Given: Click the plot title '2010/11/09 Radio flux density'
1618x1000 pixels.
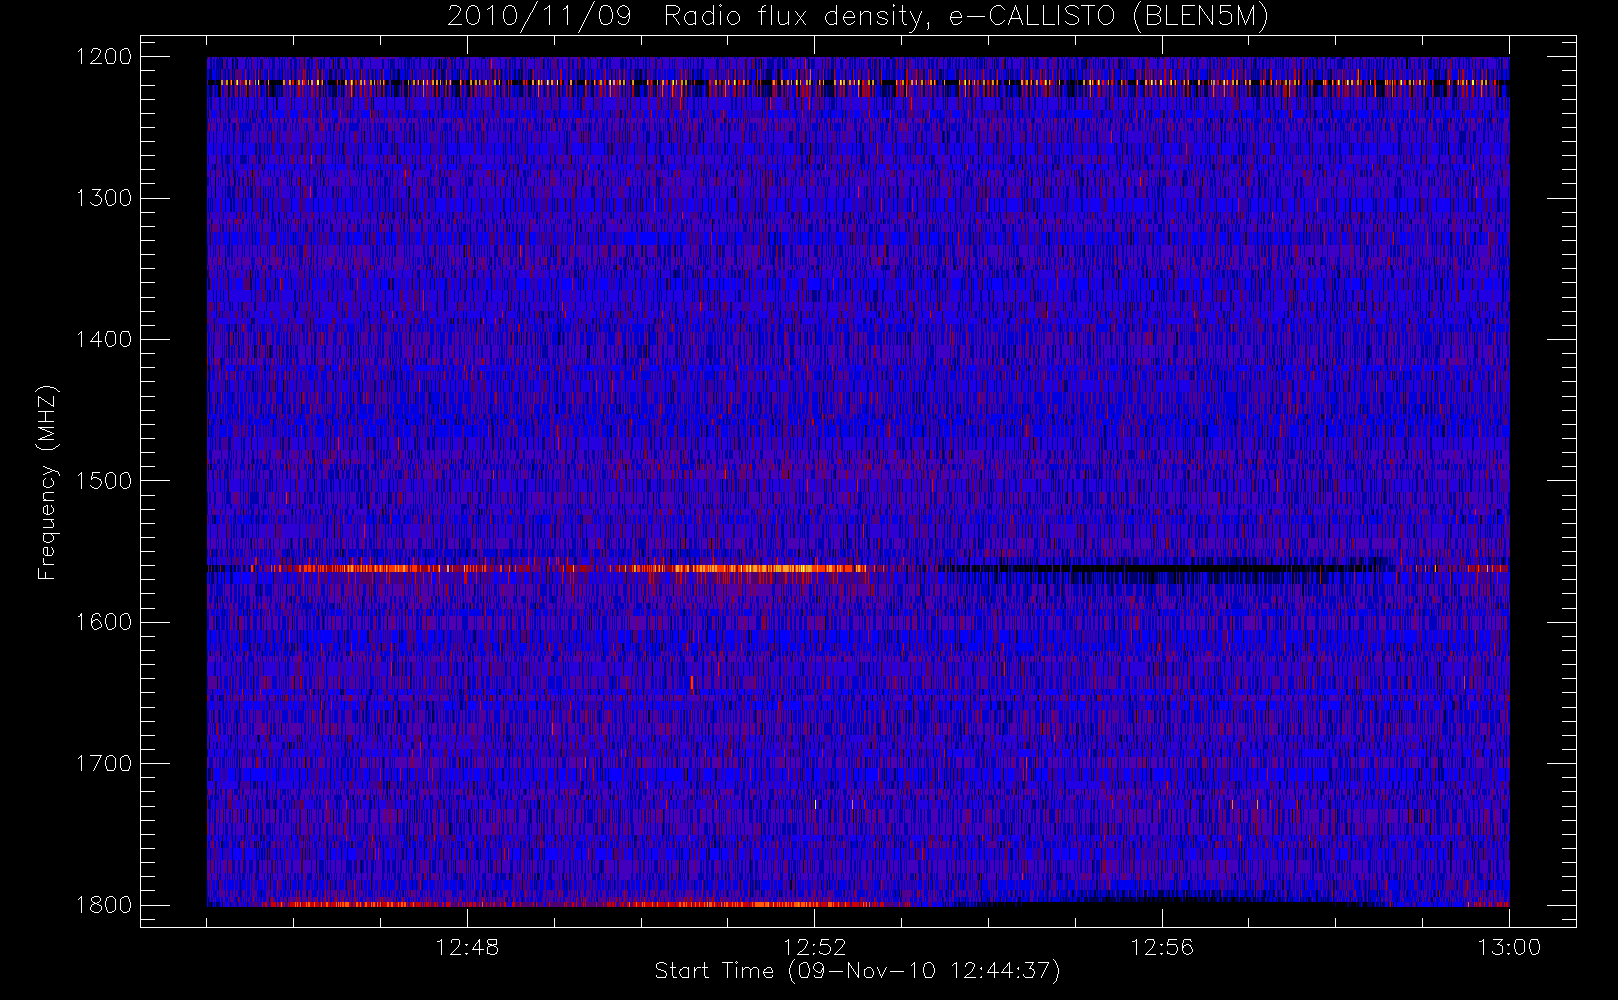Looking at the screenshot, I should click(858, 16).
